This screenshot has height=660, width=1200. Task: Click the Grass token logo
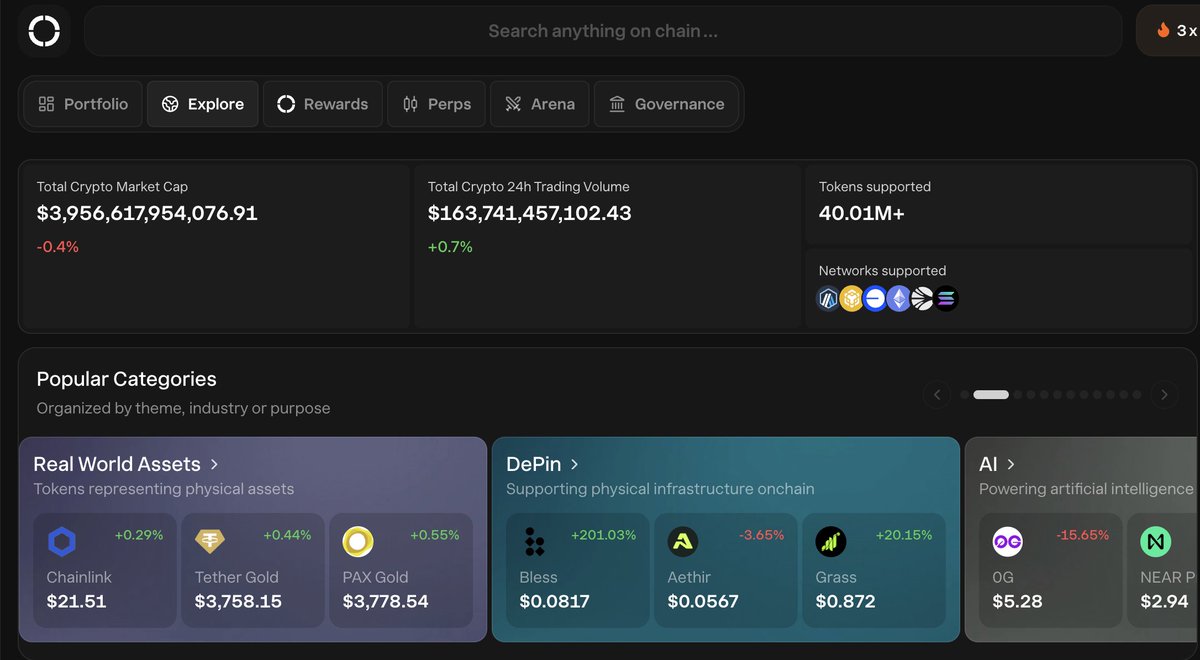click(x=831, y=542)
